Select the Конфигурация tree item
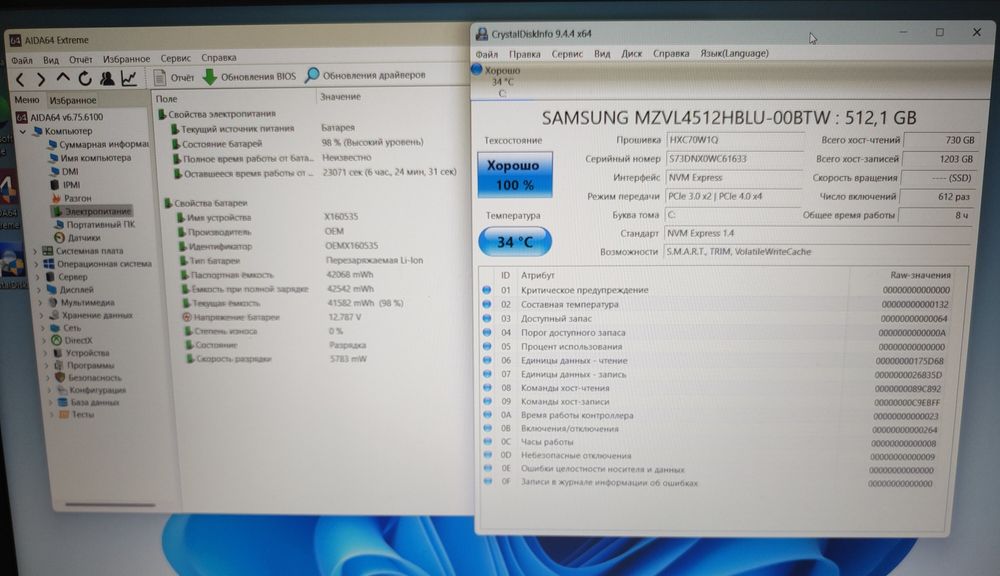This screenshot has width=1000, height=576. tap(92, 390)
